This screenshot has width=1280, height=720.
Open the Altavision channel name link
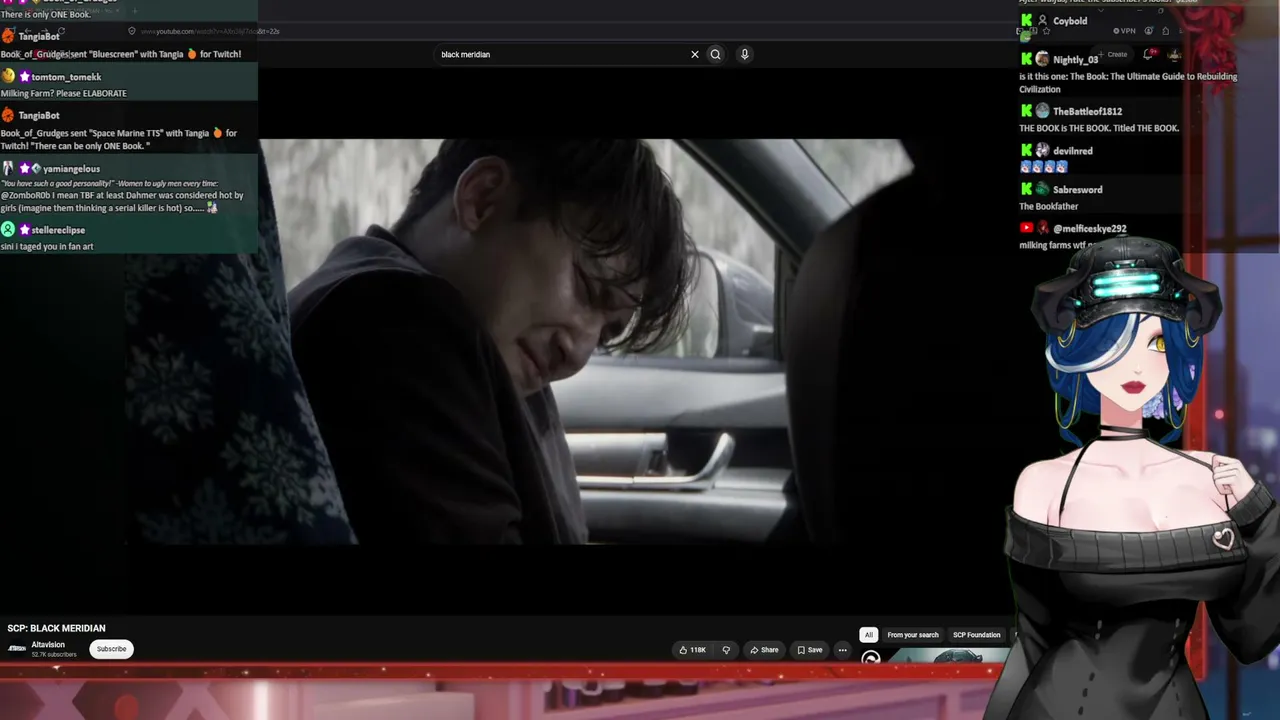click(x=48, y=645)
